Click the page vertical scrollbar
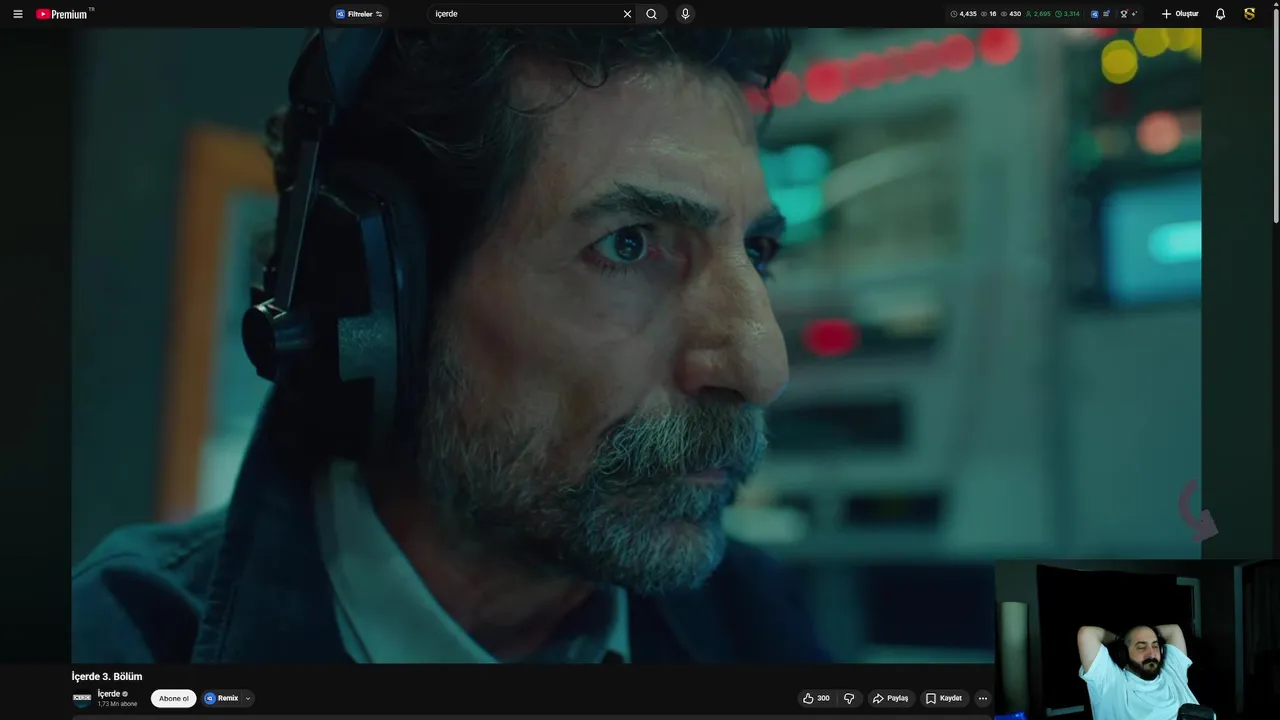This screenshot has height=720, width=1280. 1275,115
